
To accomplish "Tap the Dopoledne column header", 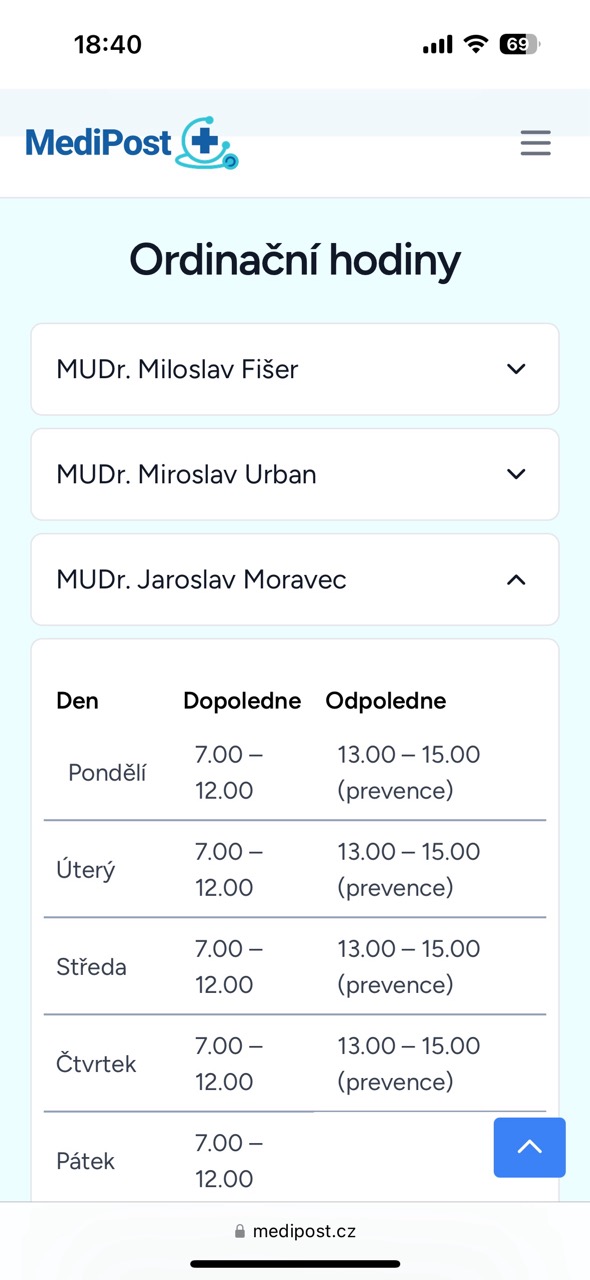I will click(242, 701).
